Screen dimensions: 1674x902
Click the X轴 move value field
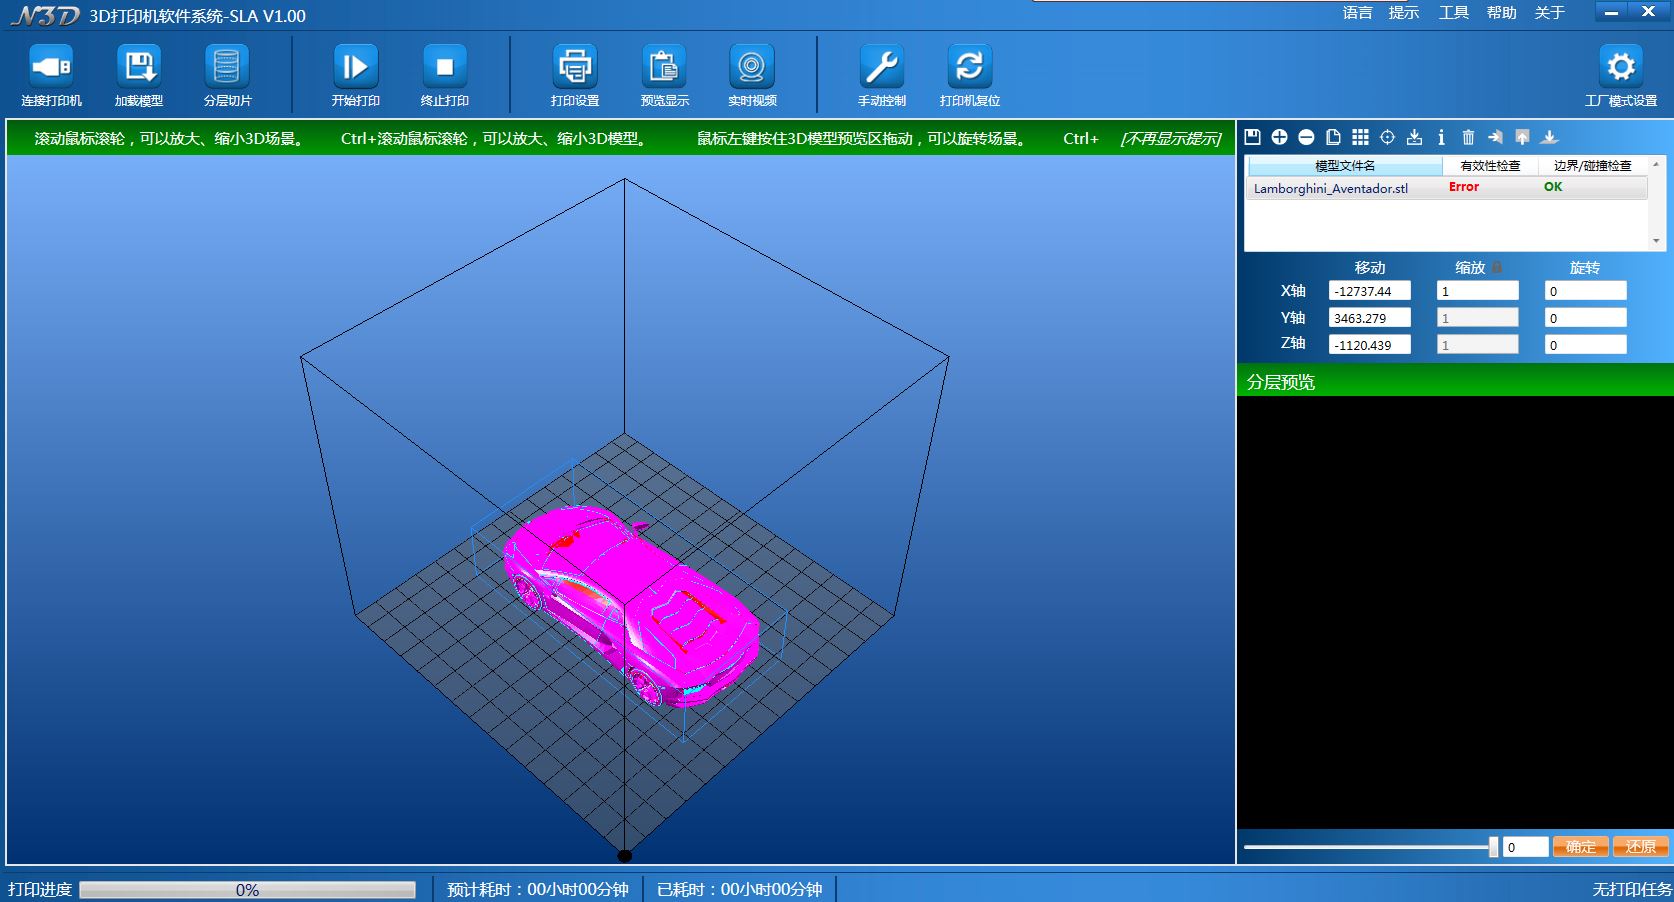[x=1369, y=291]
